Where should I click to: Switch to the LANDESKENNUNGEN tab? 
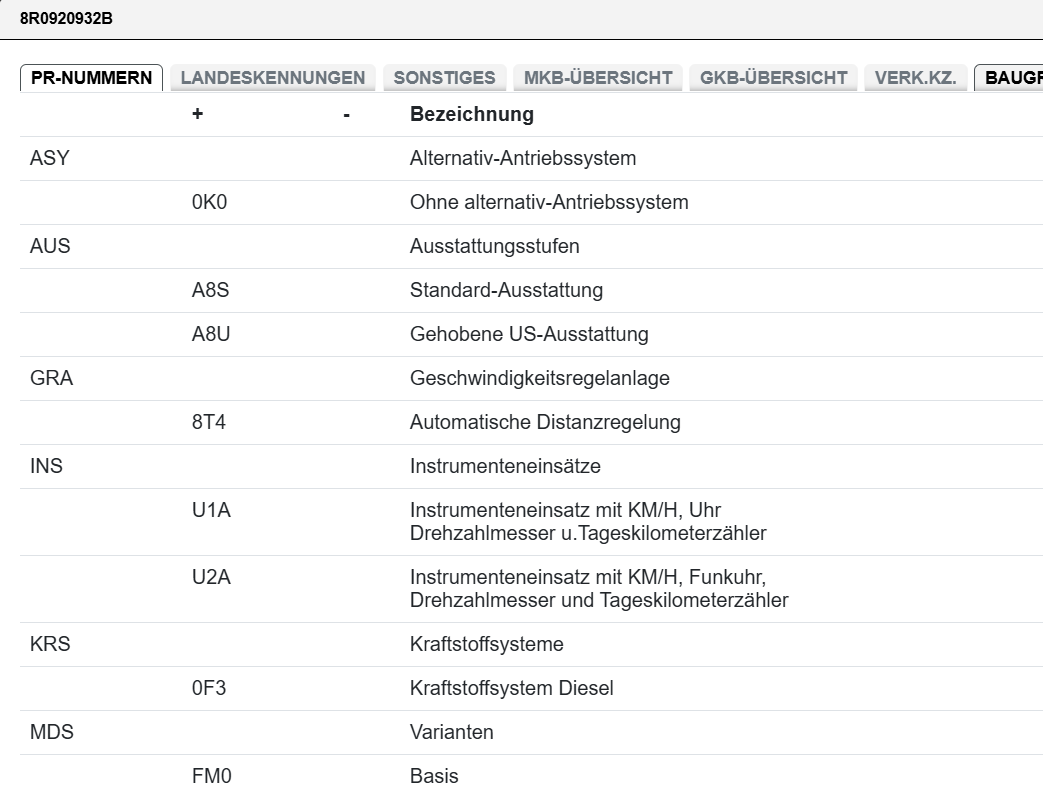pos(272,78)
